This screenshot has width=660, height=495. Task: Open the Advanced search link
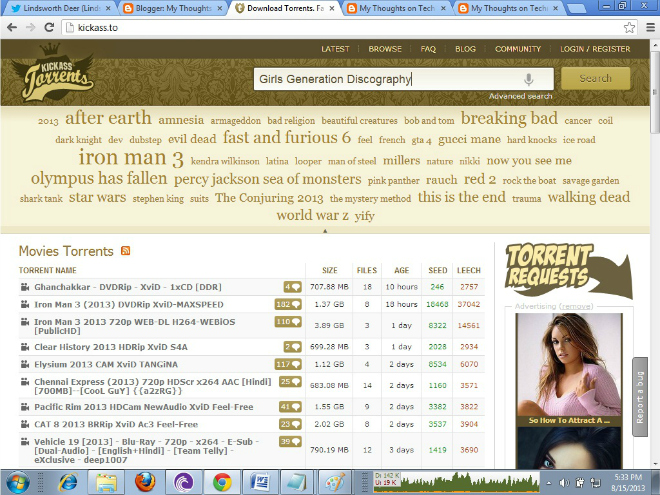[520, 96]
